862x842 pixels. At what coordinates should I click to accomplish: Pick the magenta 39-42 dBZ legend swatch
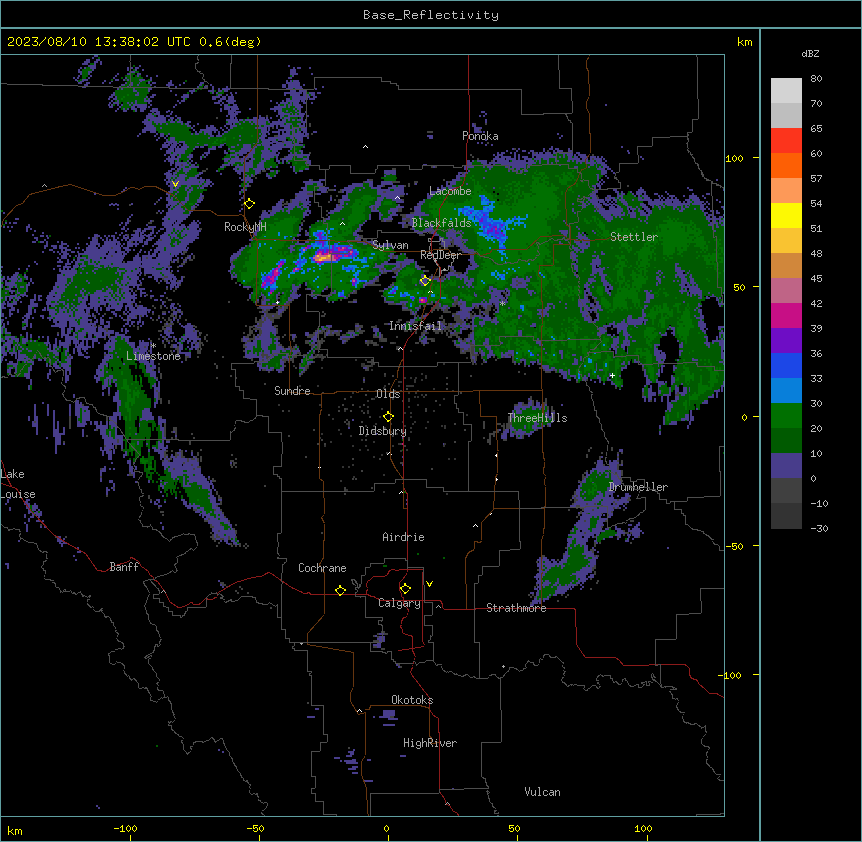786,315
